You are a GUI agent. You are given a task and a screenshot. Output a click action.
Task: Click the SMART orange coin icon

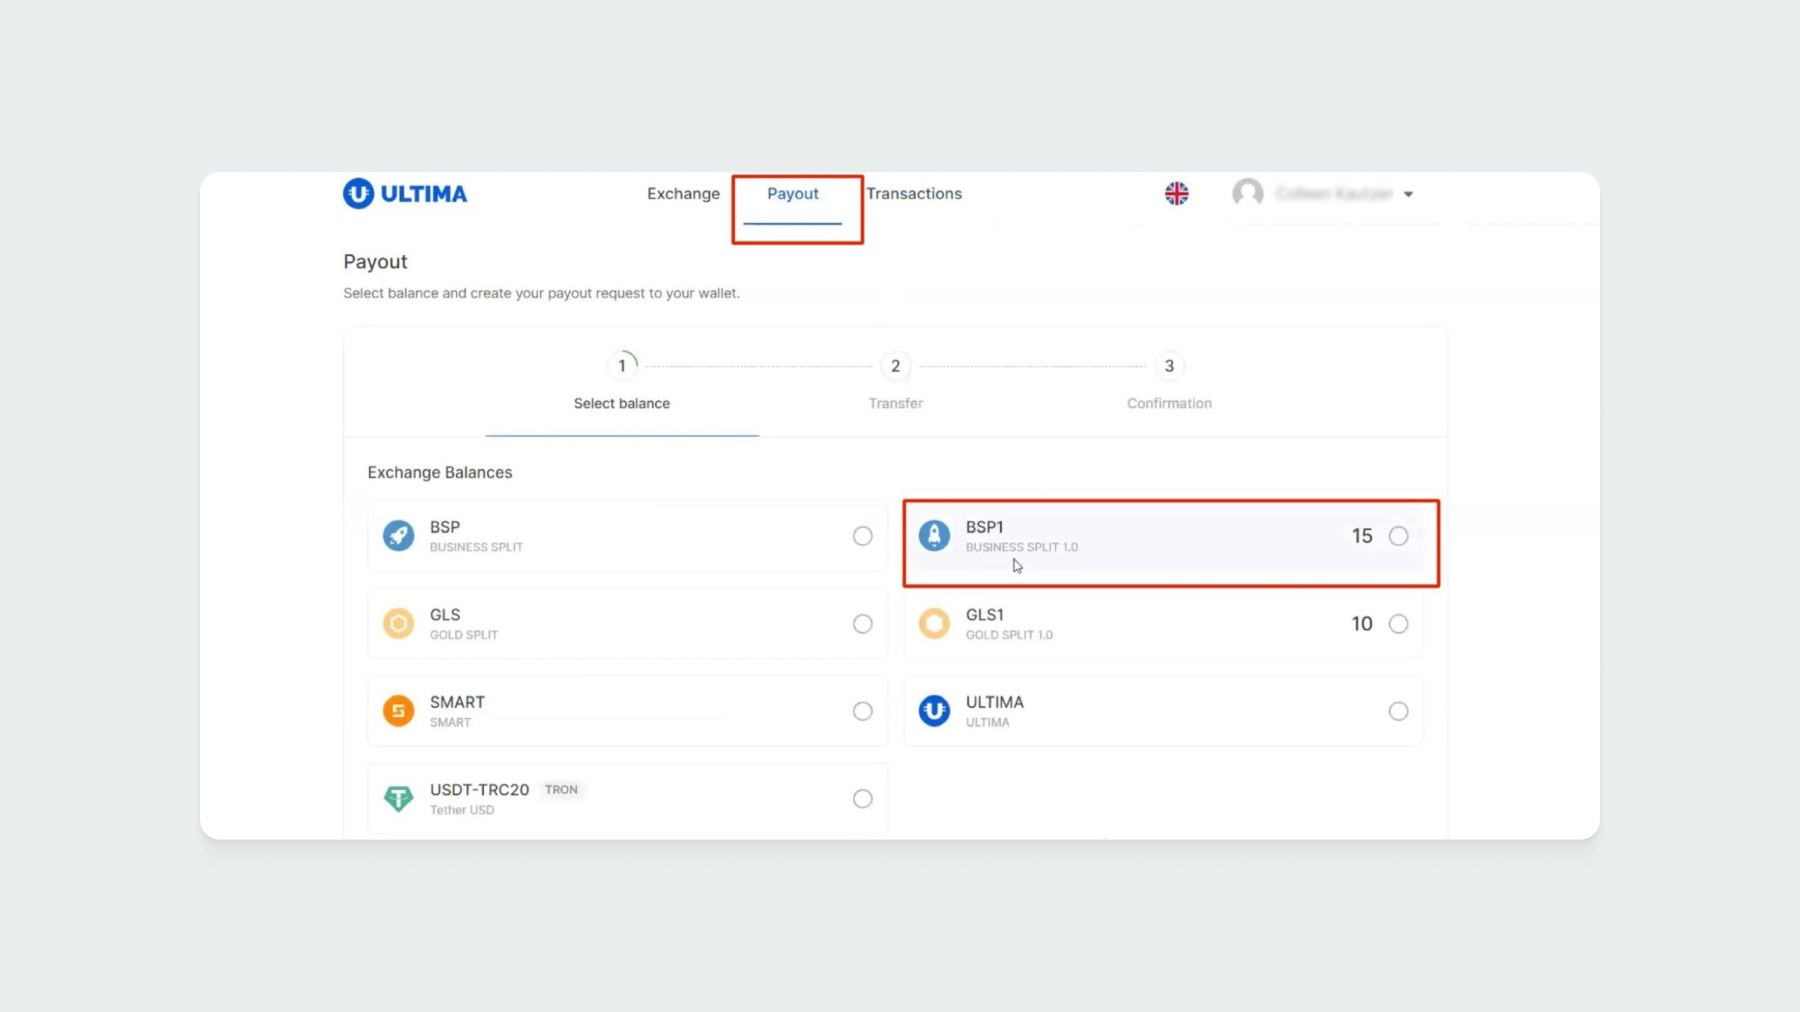point(398,711)
